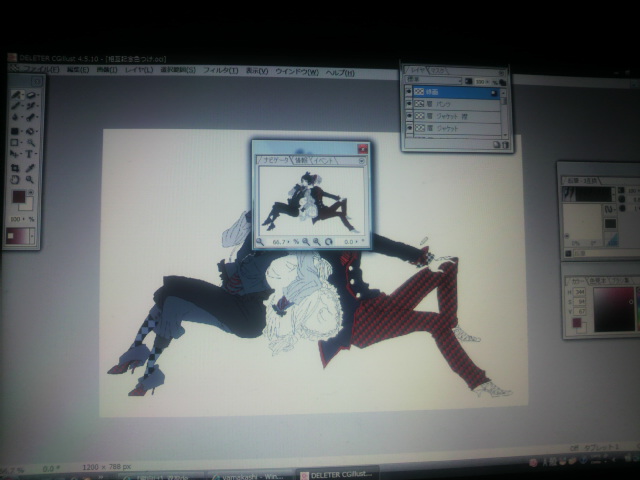Open the brush tool options arrow

22,95
